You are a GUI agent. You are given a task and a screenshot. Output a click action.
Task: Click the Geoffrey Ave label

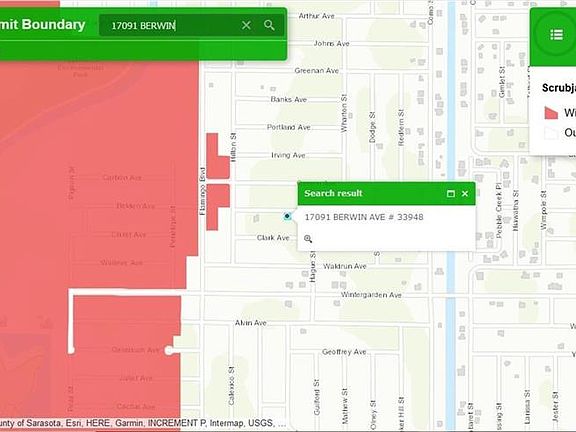(344, 352)
